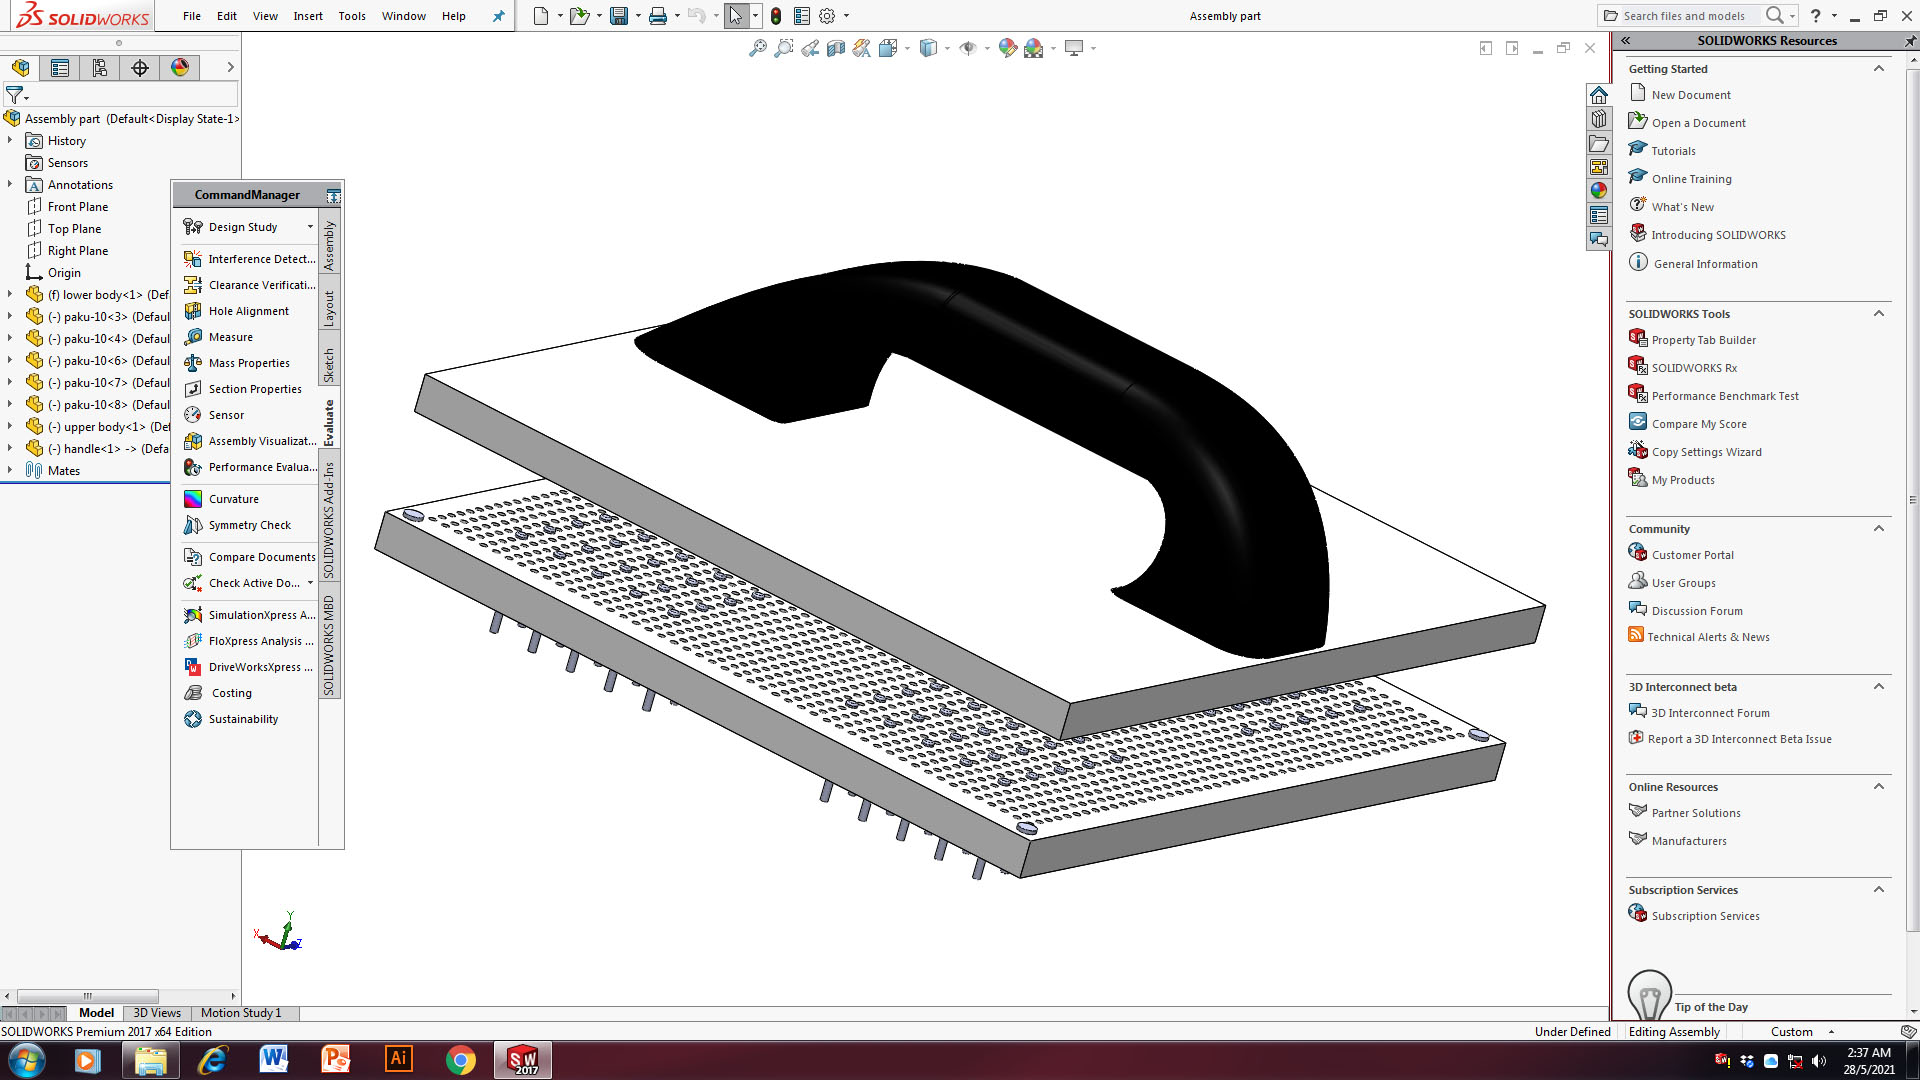1920x1080 pixels.
Task: Pin the SOLIDWORKS Resources task pane
Action: point(1909,41)
